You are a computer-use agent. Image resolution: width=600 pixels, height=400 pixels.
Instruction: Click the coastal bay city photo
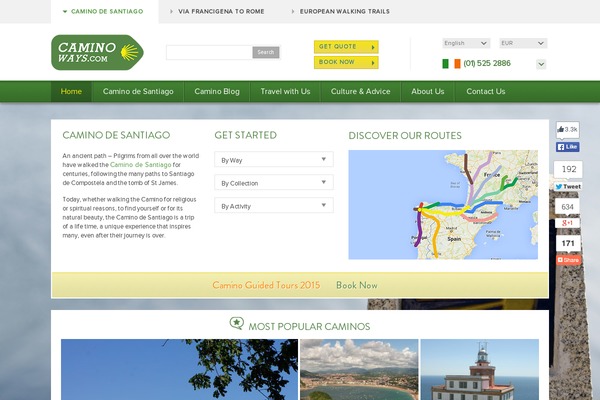(x=359, y=369)
